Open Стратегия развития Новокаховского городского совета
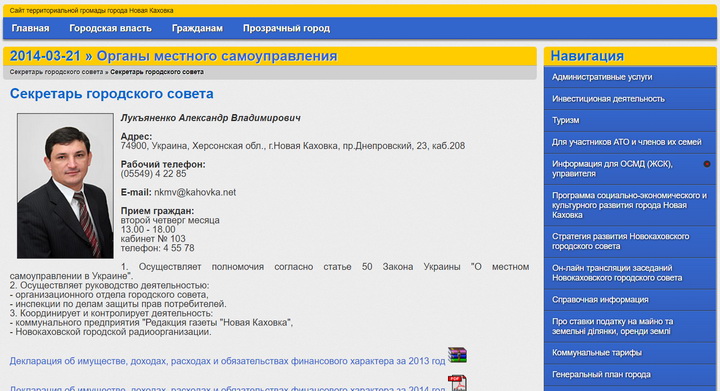The image size is (720, 391). point(630,241)
